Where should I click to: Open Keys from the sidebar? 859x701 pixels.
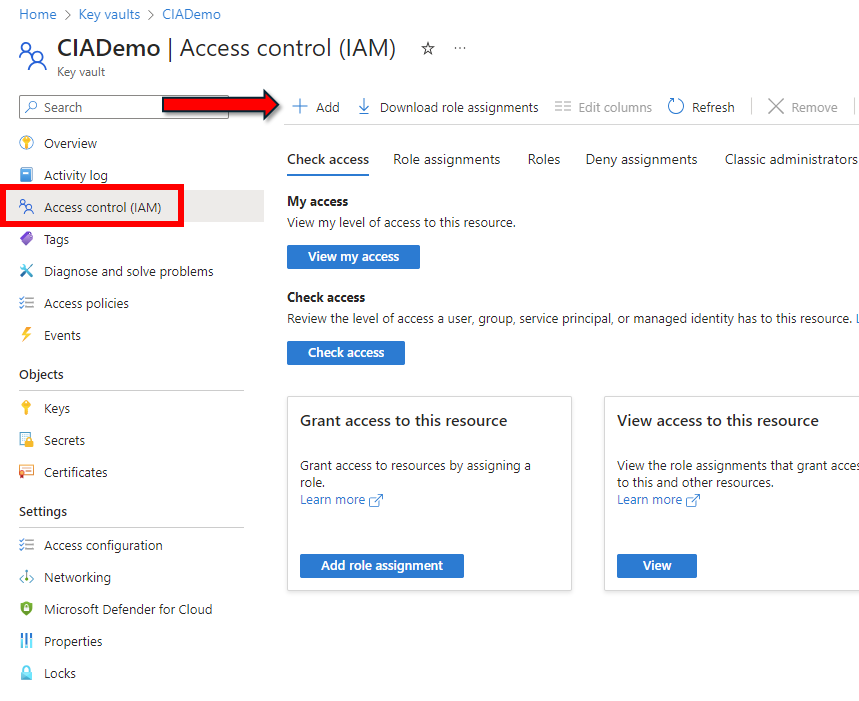tap(57, 408)
